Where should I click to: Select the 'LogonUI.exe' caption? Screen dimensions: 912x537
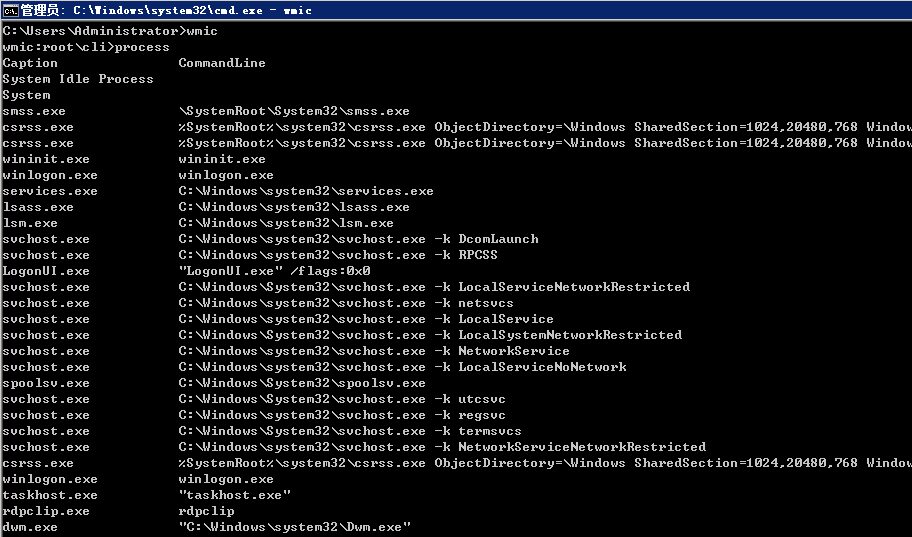point(46,271)
